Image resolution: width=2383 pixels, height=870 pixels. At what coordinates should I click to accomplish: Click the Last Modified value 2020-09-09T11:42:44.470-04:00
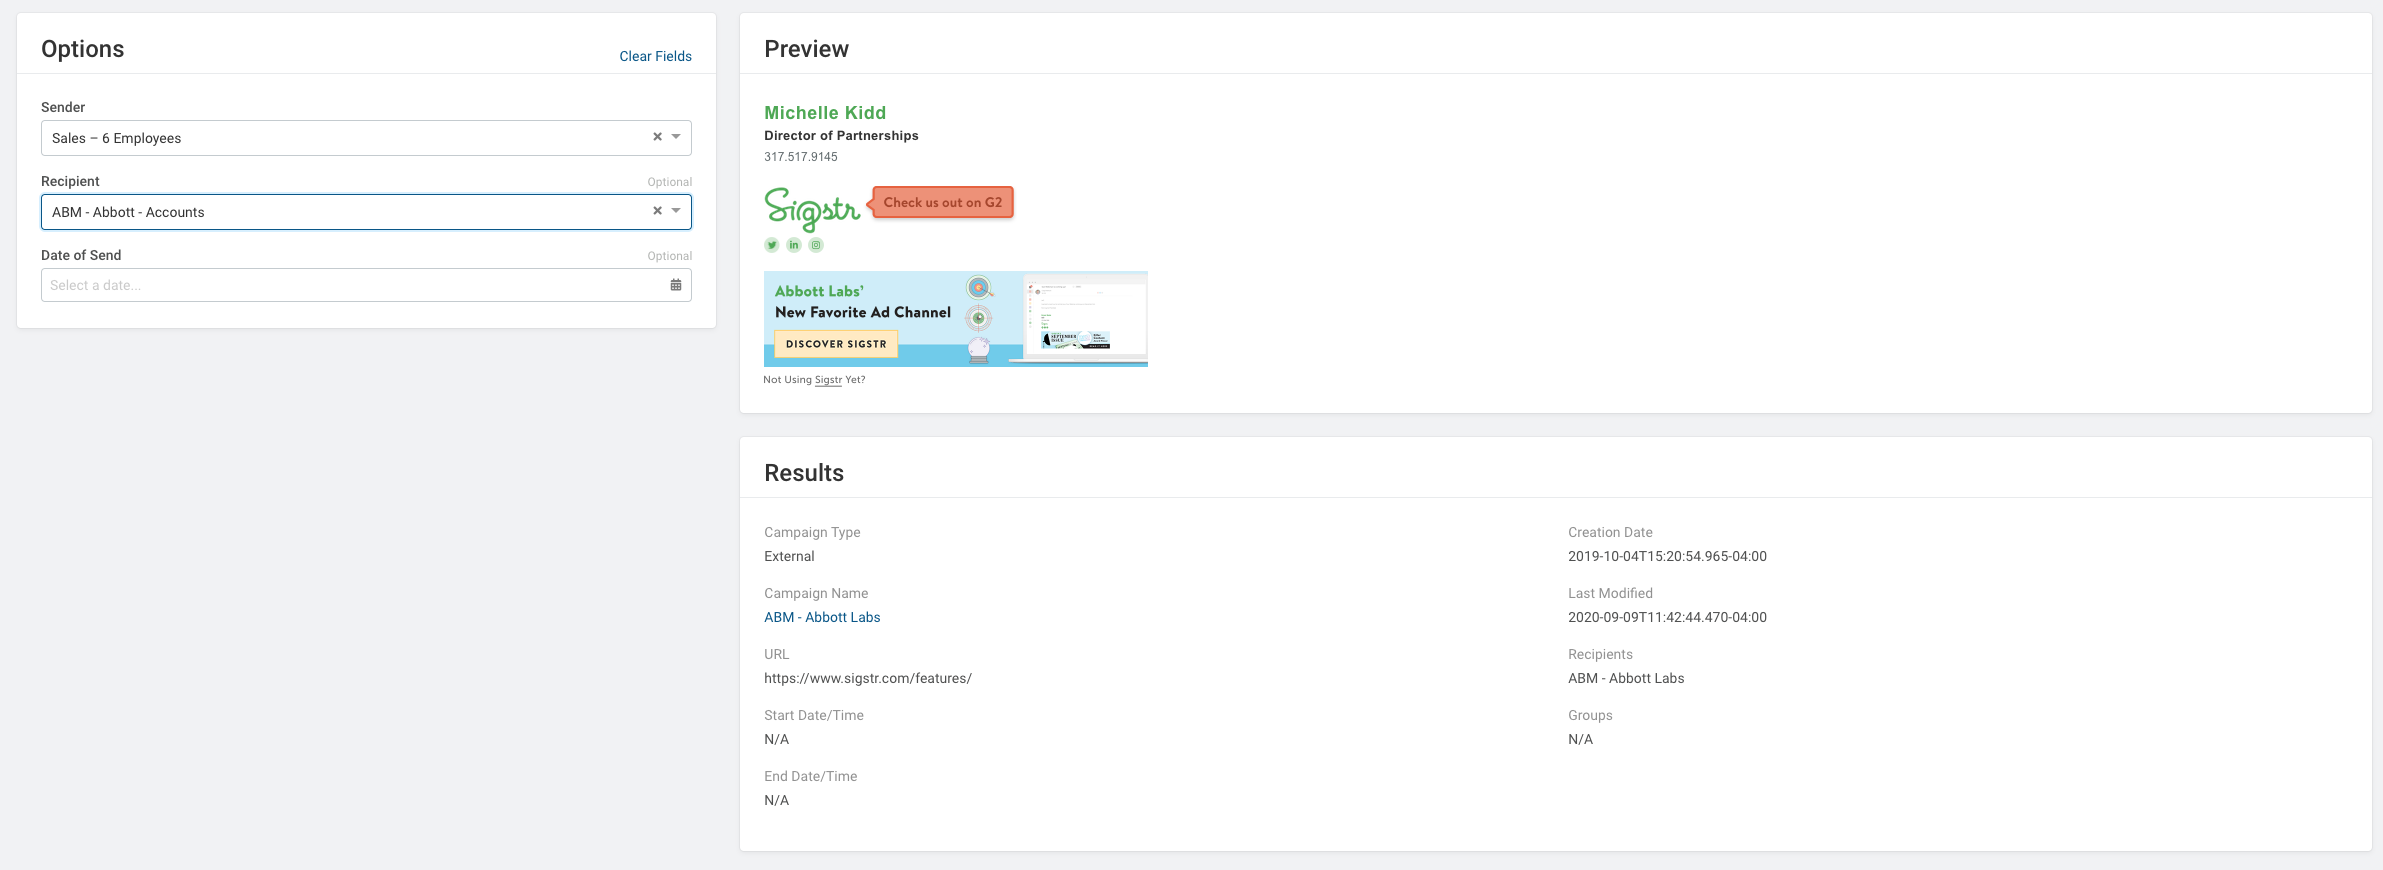1667,617
